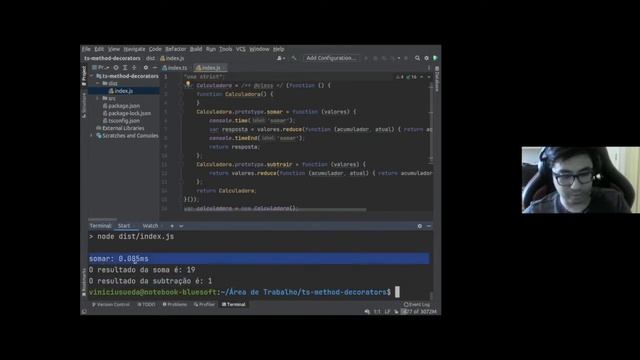Open the Tools menu
The image size is (640, 360).
point(226,49)
